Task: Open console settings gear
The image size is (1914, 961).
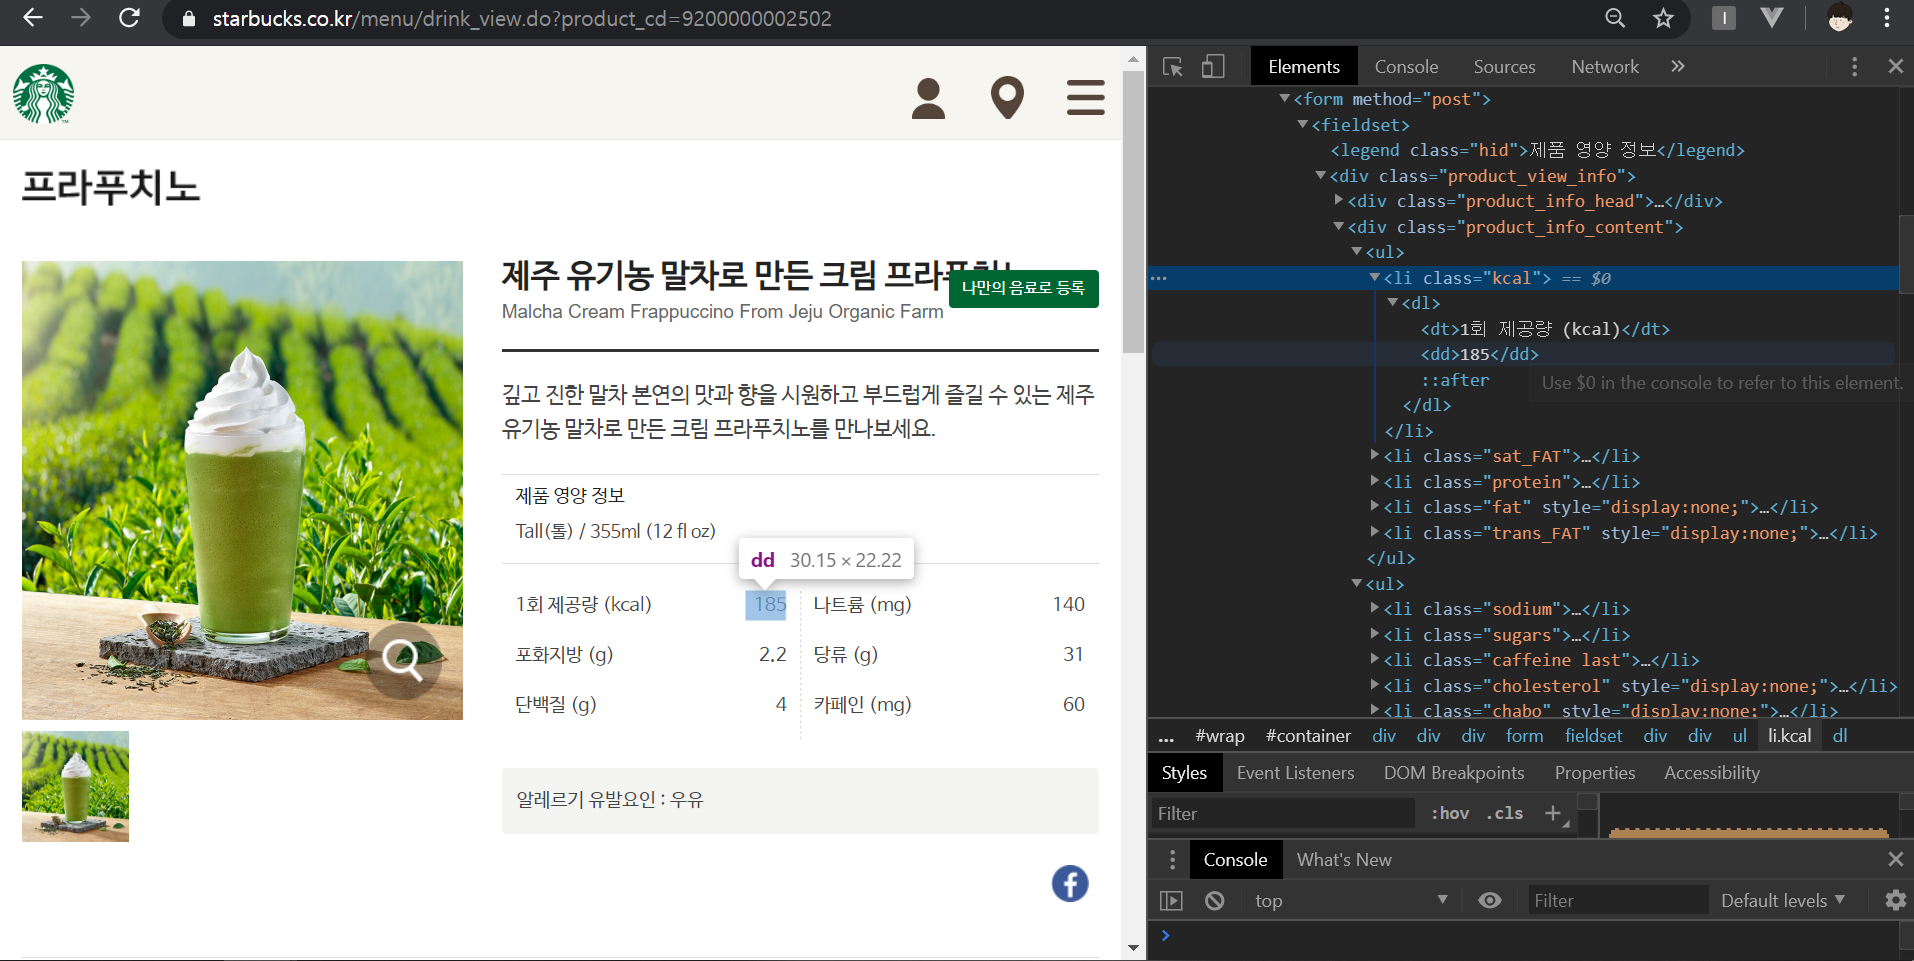Action: point(1895,900)
